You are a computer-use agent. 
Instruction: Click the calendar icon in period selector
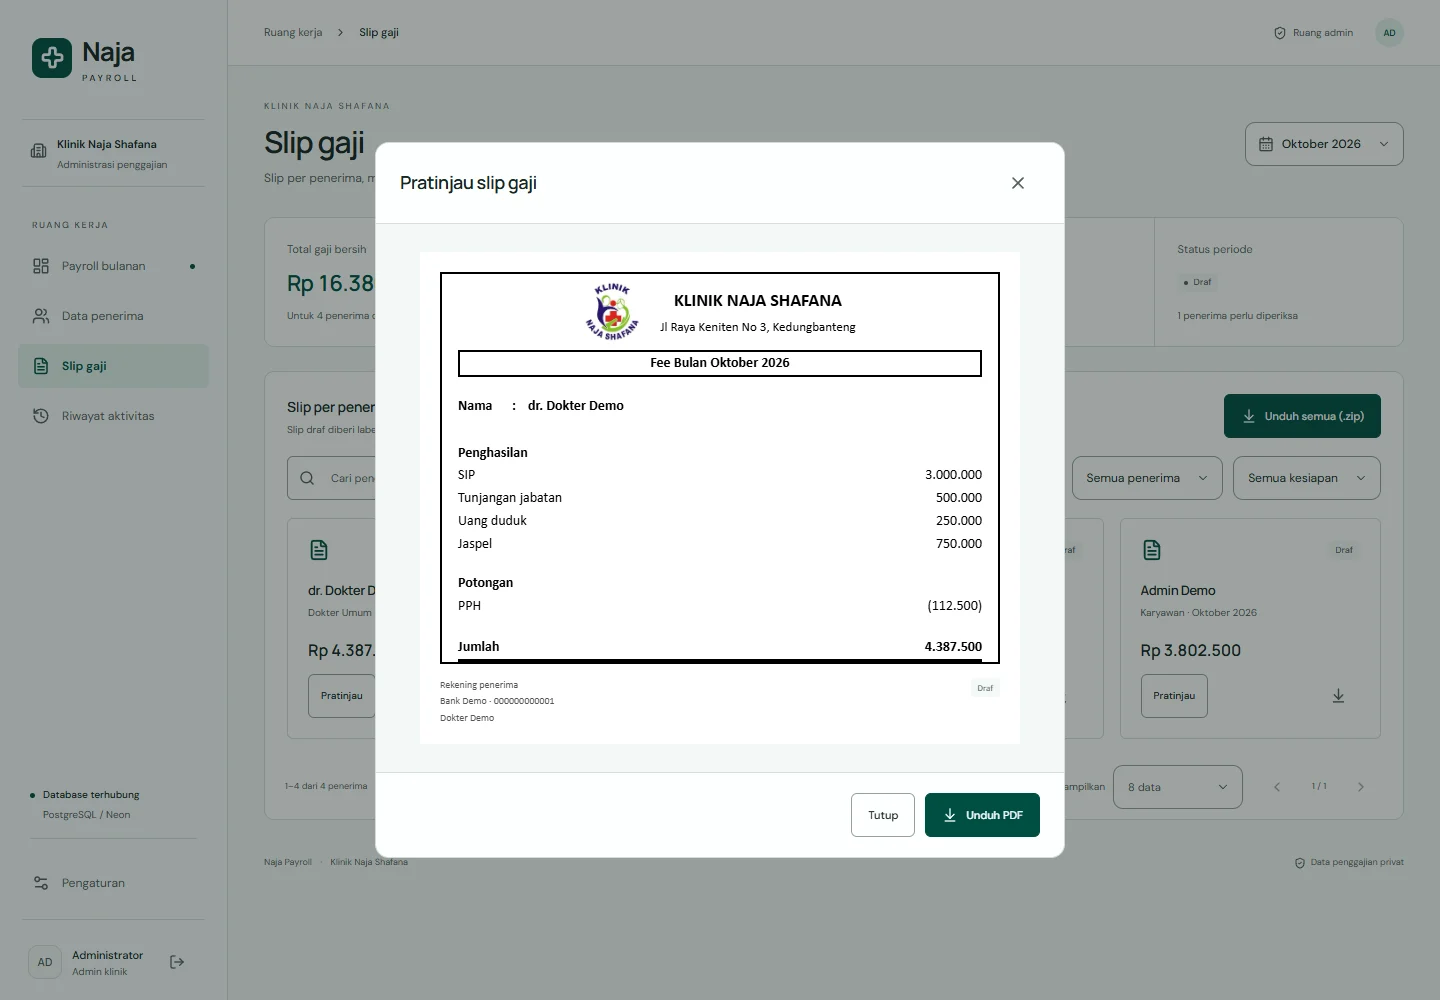click(1266, 144)
